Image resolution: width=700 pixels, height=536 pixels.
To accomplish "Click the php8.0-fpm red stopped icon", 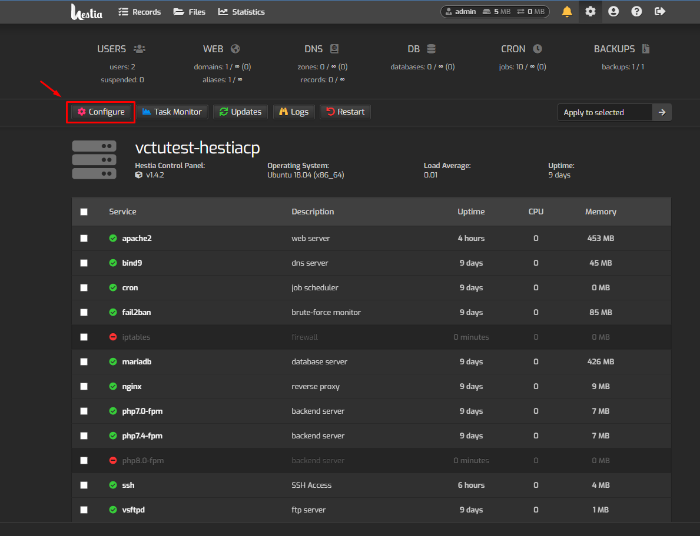I will (113, 460).
